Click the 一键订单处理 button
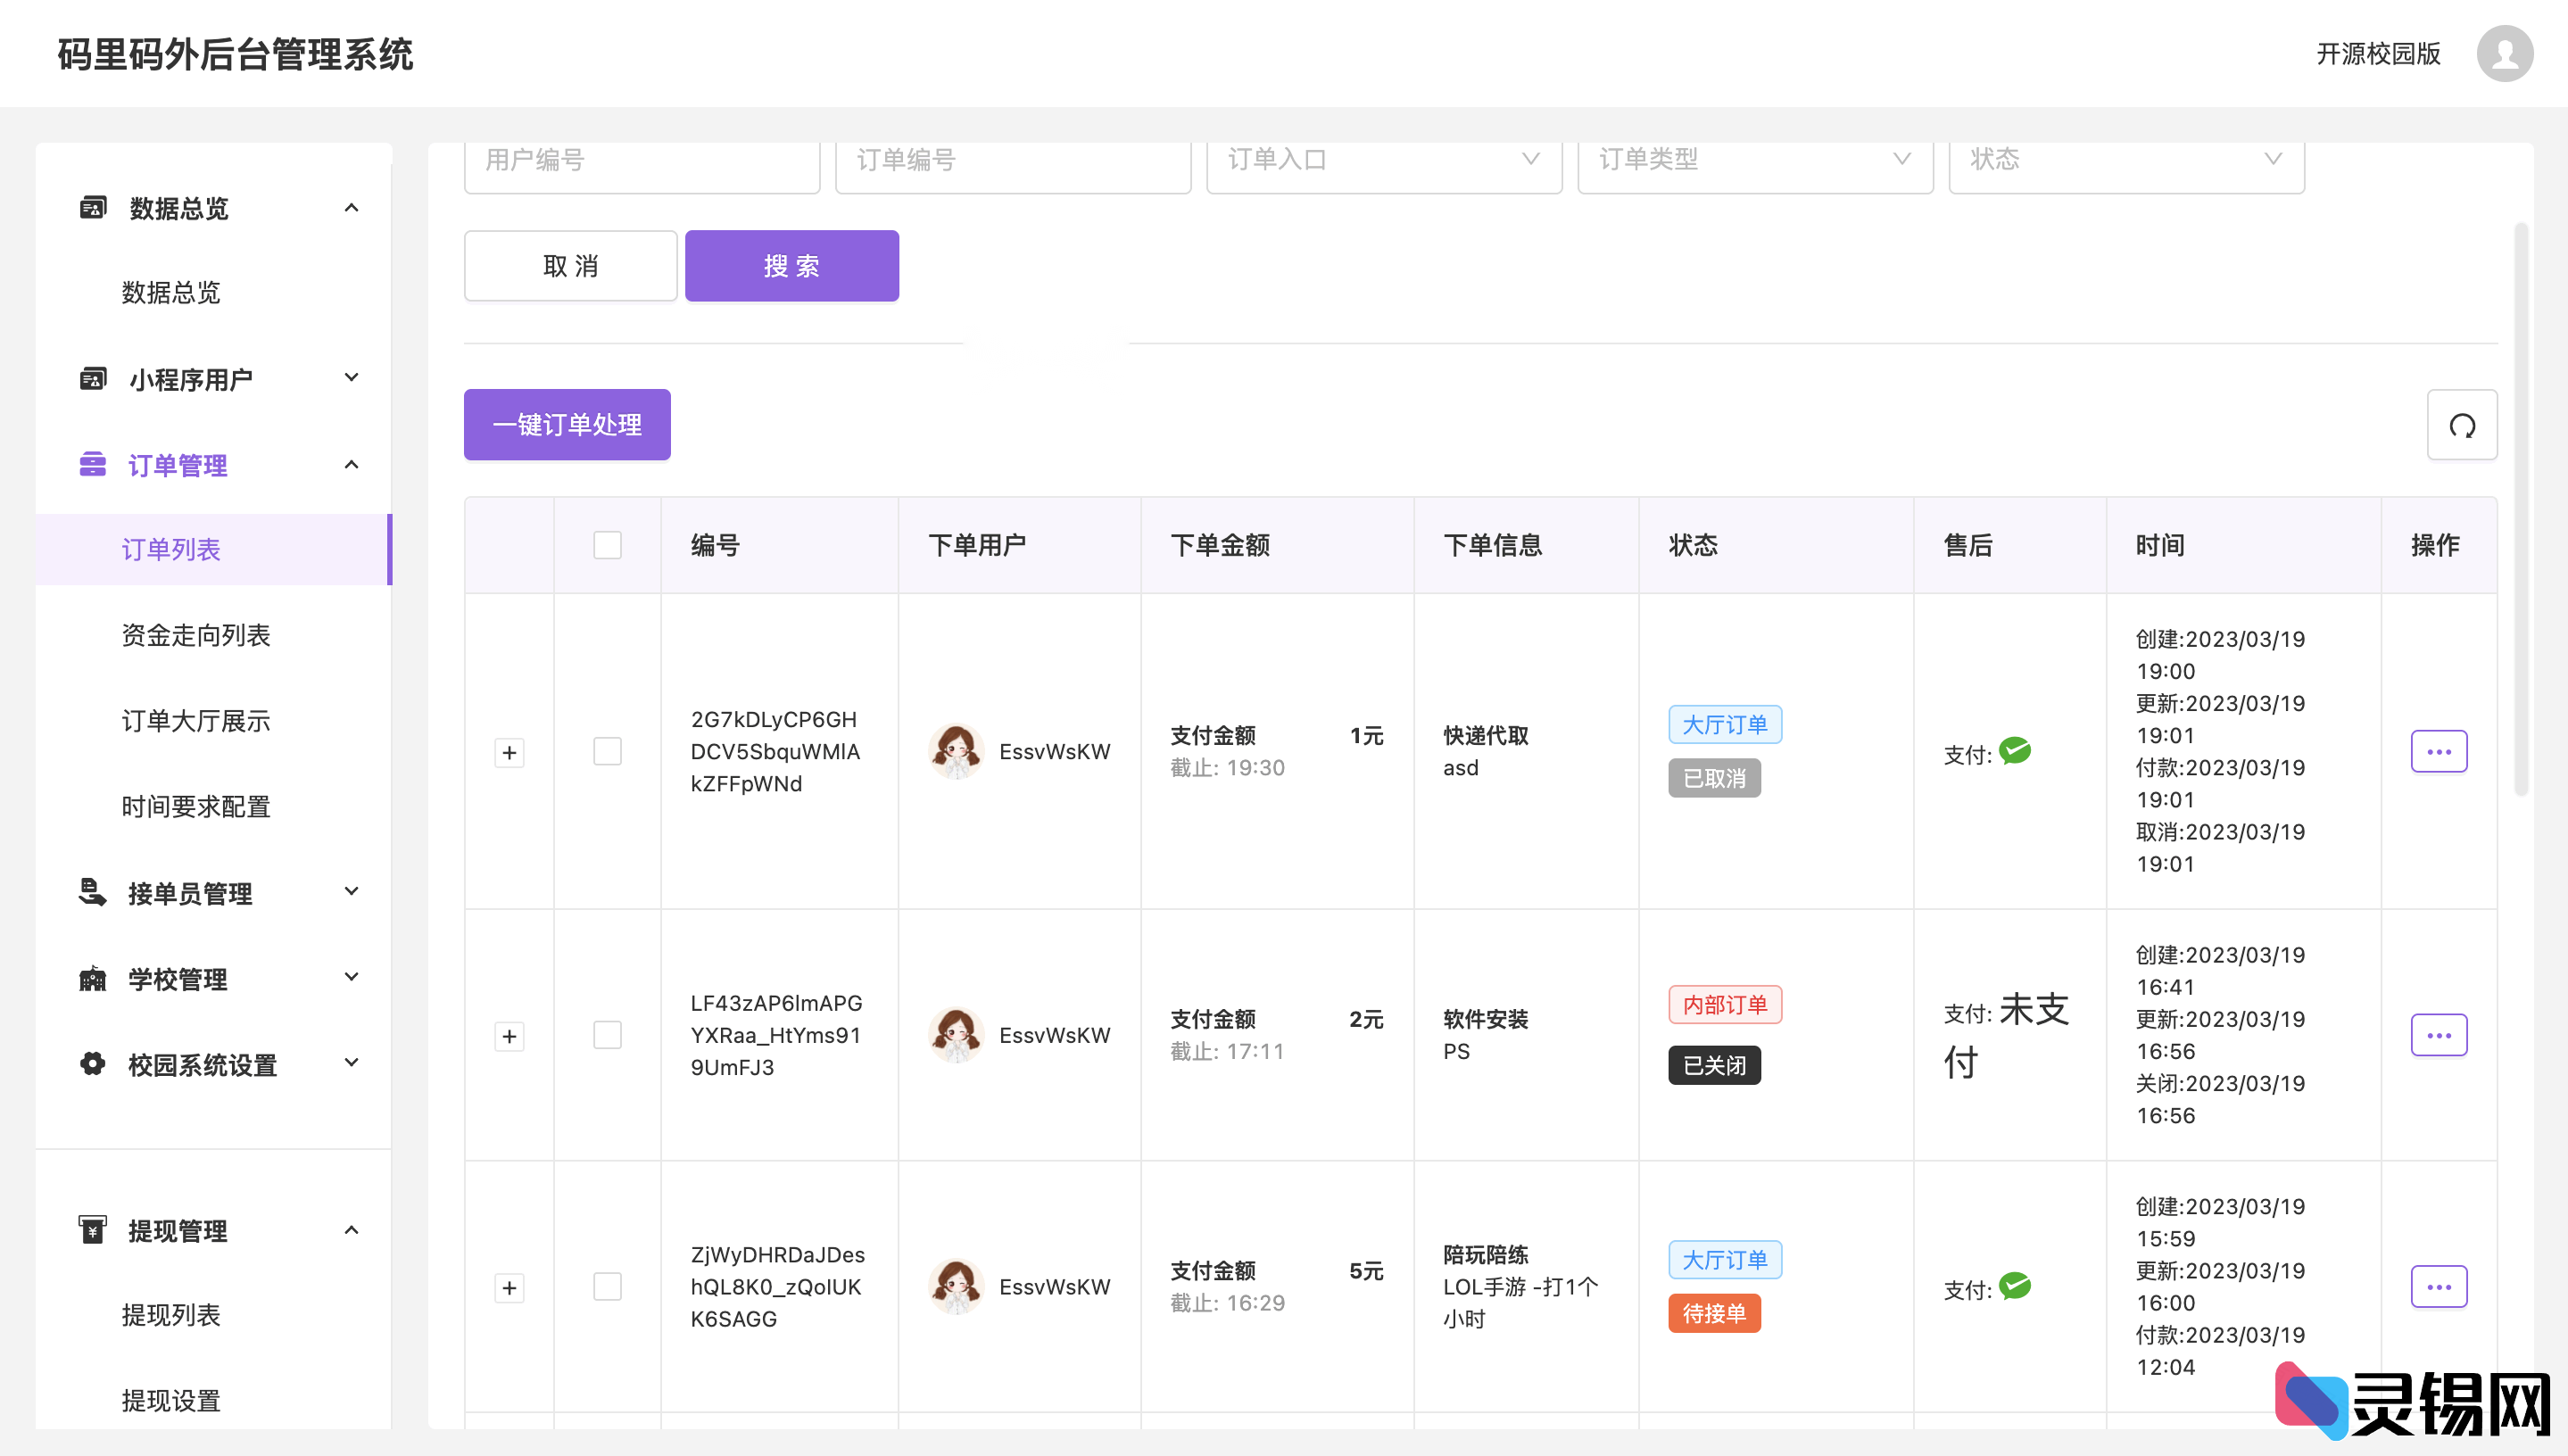 [566, 424]
